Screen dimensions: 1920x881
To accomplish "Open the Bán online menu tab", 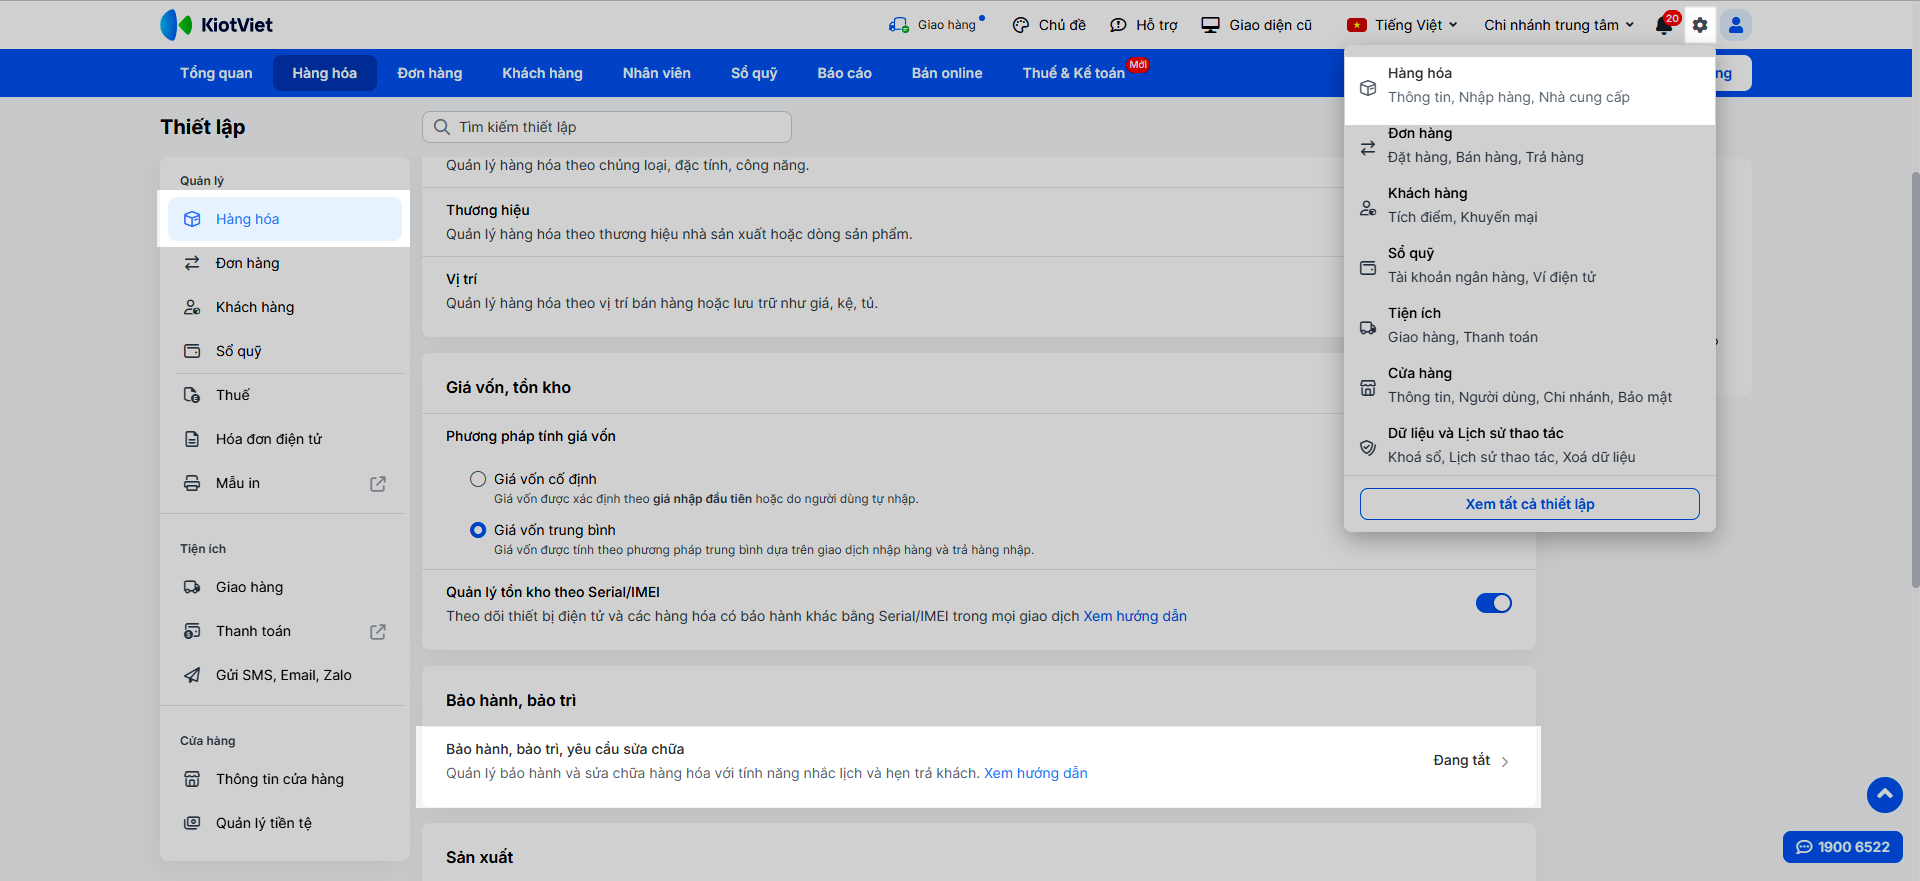I will (947, 73).
